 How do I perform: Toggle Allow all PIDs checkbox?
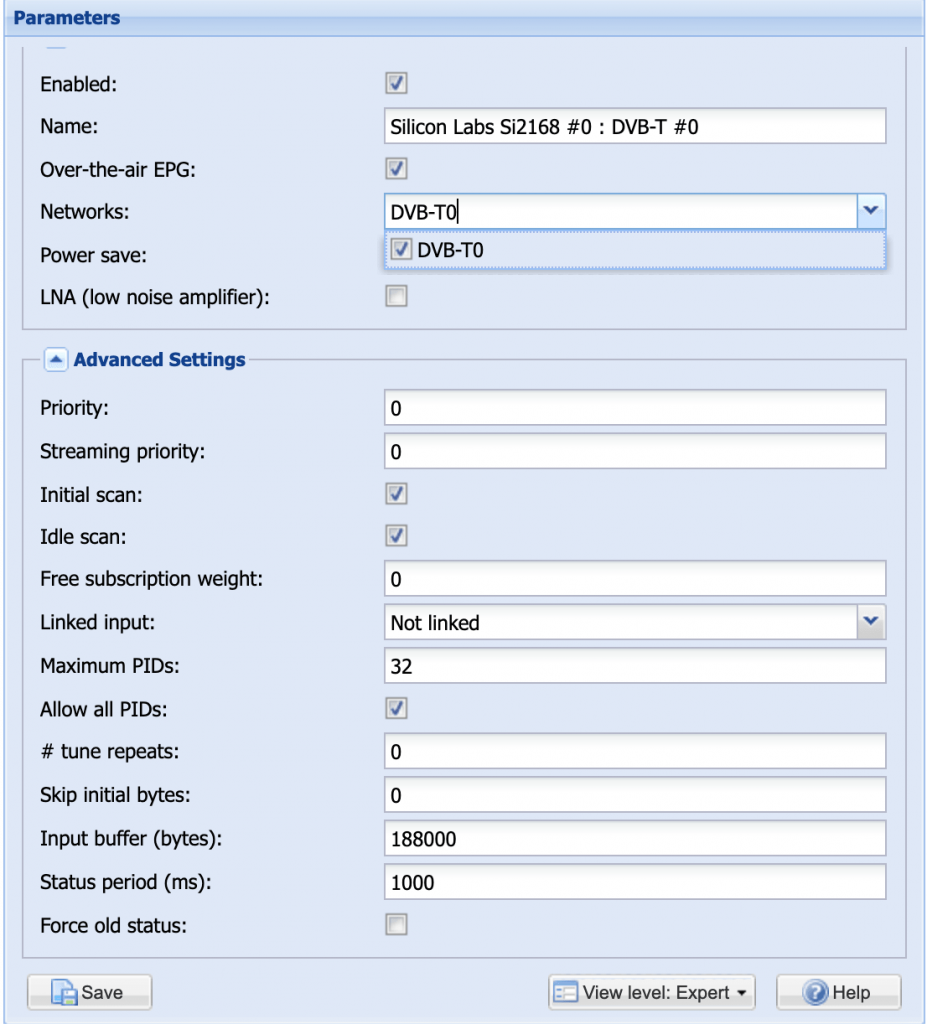[x=397, y=709]
